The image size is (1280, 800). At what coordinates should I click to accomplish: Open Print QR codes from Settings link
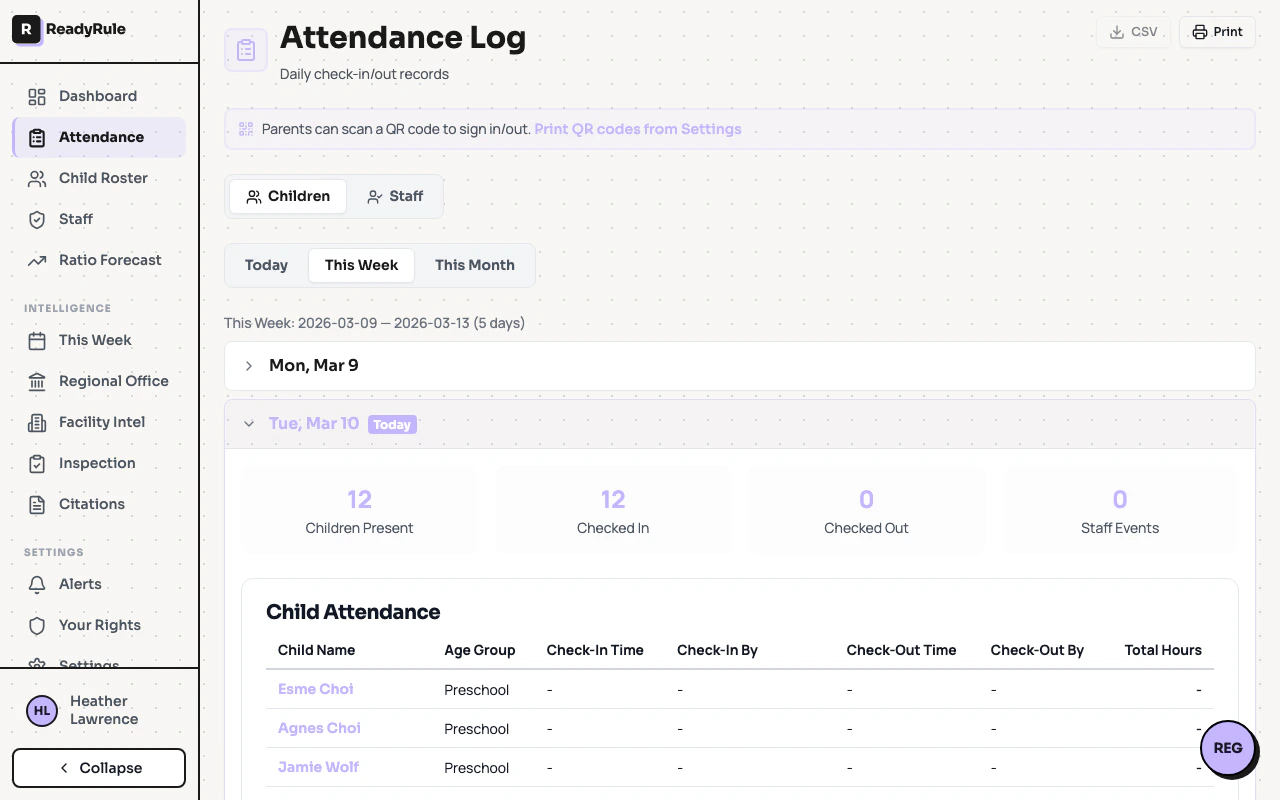pyautogui.click(x=637, y=129)
